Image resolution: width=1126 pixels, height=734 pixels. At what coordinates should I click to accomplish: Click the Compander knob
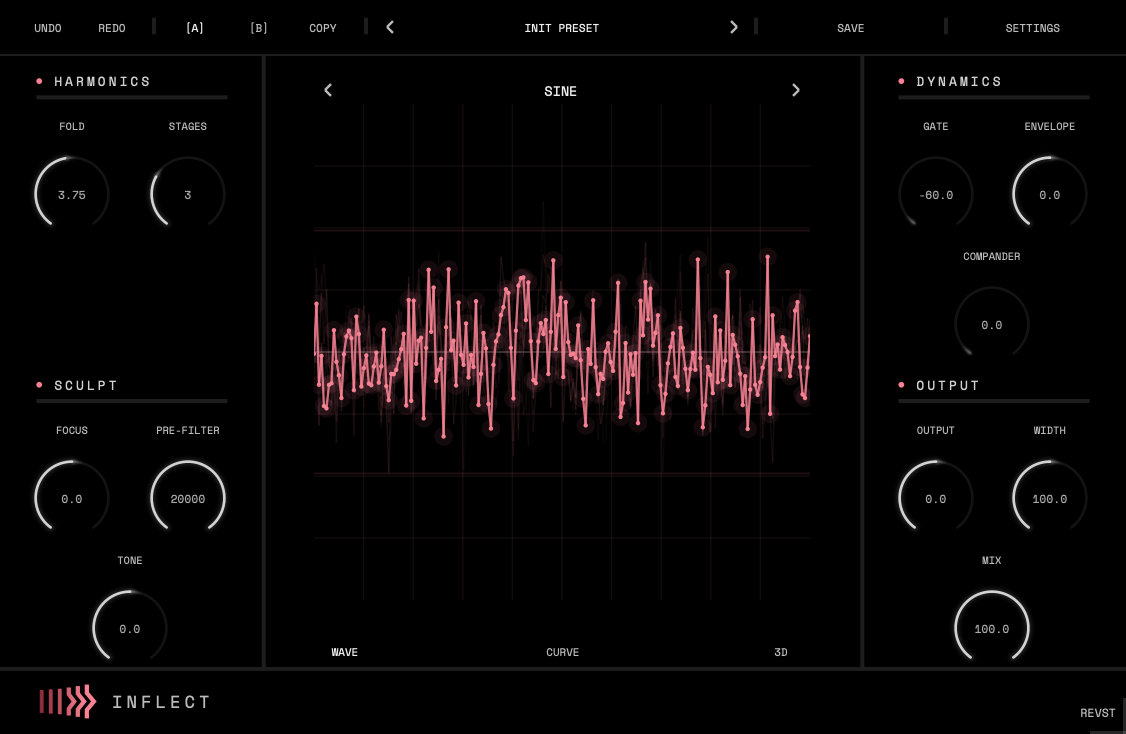(x=992, y=324)
